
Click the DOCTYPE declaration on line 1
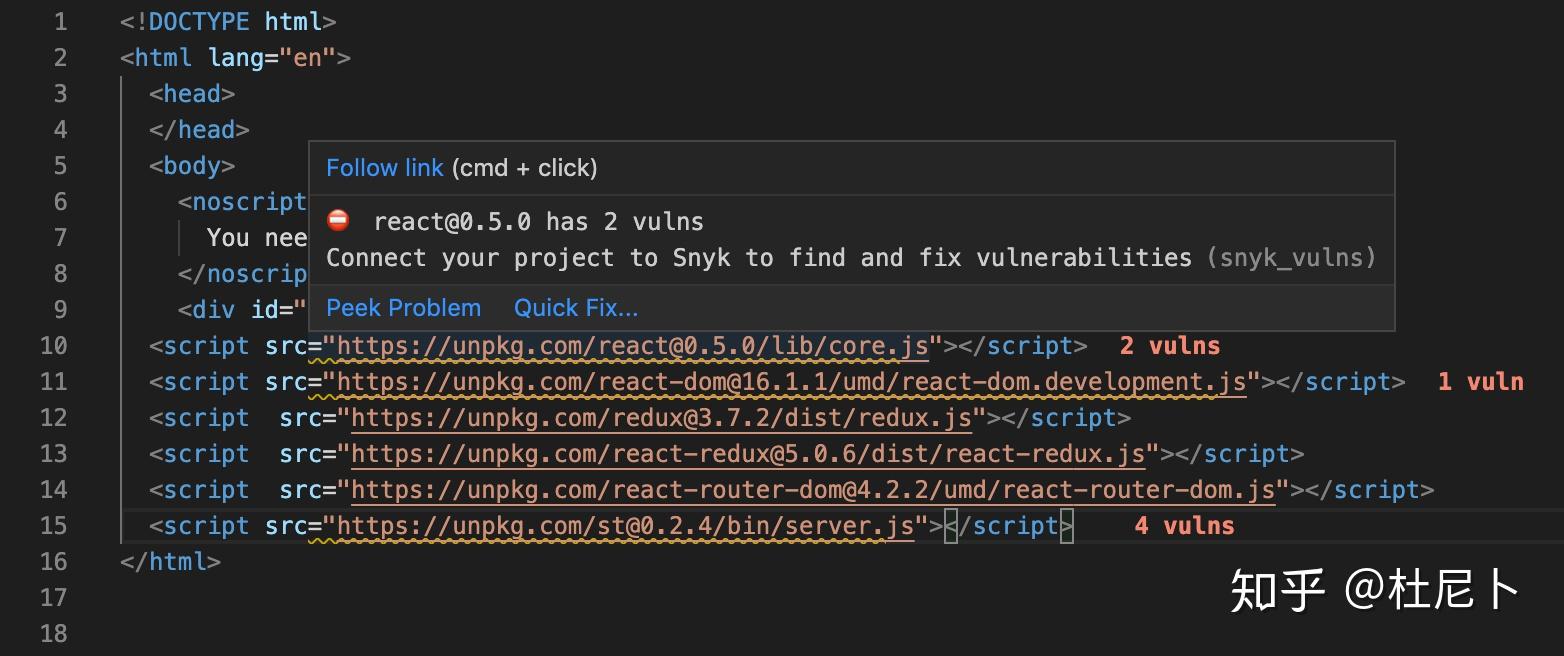coord(228,22)
